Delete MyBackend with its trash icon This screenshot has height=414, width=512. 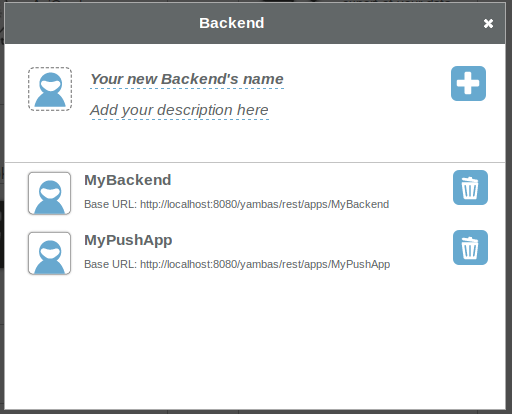[x=470, y=187]
